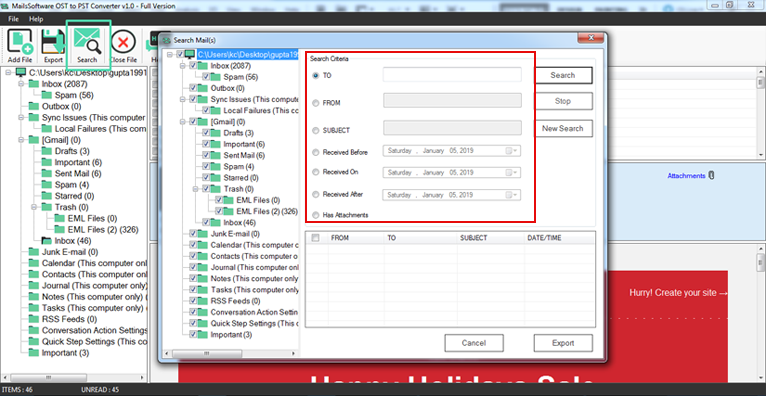The image size is (766, 396).
Task: Select the Junk E-mail folder icon in main tree
Action: [x=34, y=252]
